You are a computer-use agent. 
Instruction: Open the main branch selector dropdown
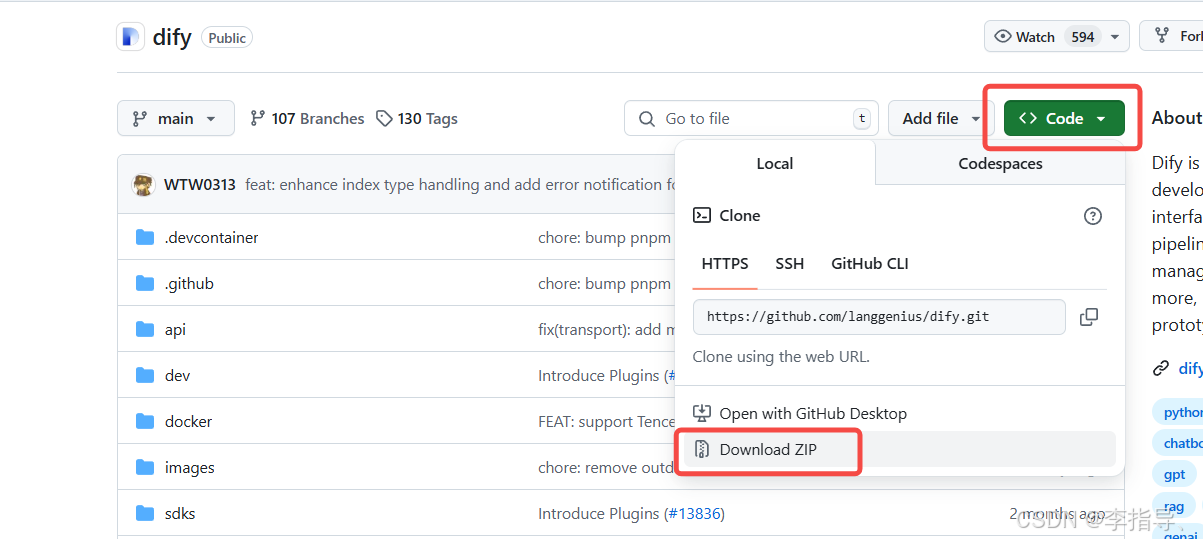point(176,118)
